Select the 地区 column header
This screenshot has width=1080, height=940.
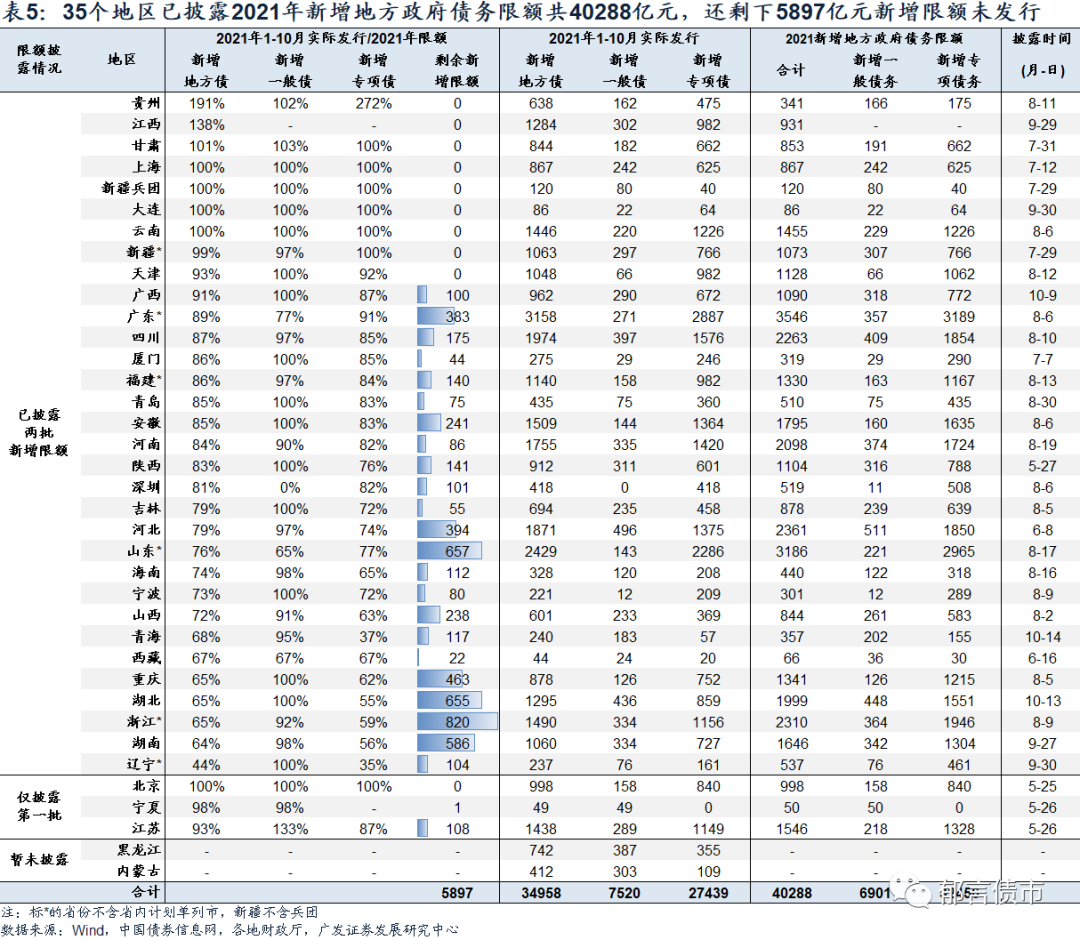point(122,59)
